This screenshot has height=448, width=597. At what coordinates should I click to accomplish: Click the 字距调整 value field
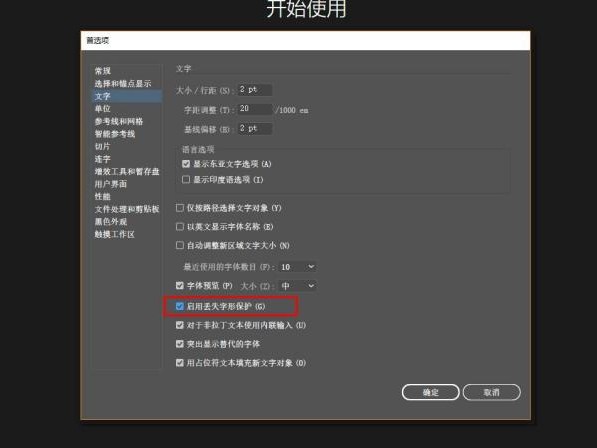coord(255,109)
